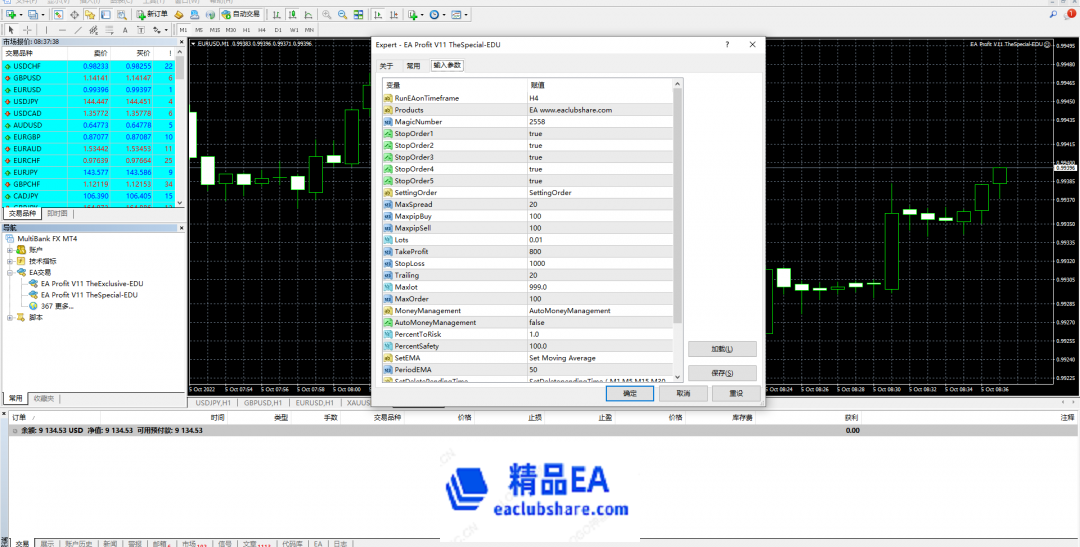Enable chart auto scroll icon
The height and width of the screenshot is (547, 1080).
378,14
